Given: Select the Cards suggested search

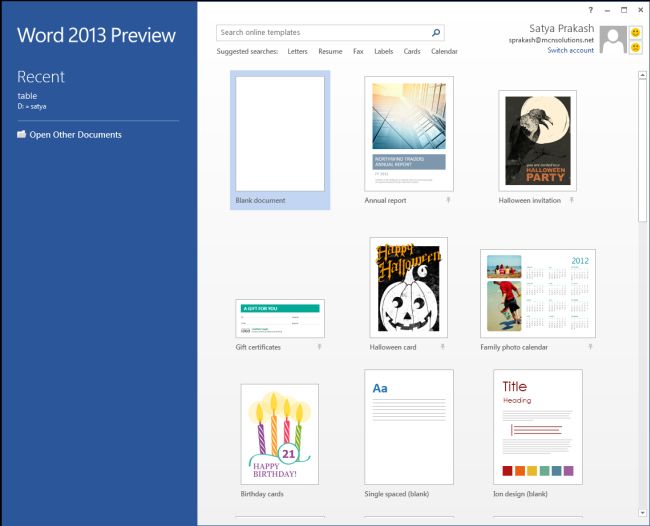Looking at the screenshot, I should tap(412, 51).
